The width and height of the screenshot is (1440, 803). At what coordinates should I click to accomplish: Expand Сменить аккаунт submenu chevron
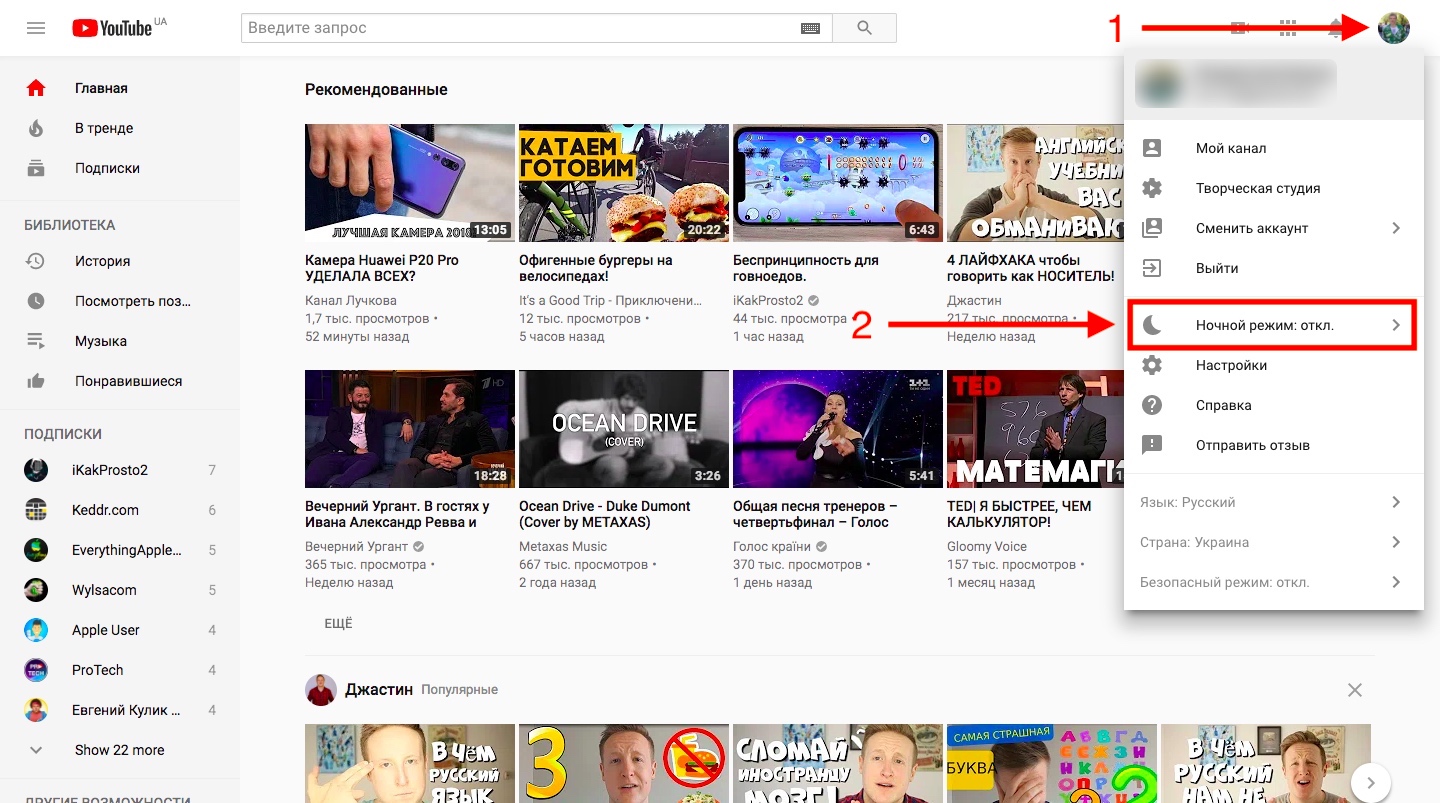coord(1396,228)
